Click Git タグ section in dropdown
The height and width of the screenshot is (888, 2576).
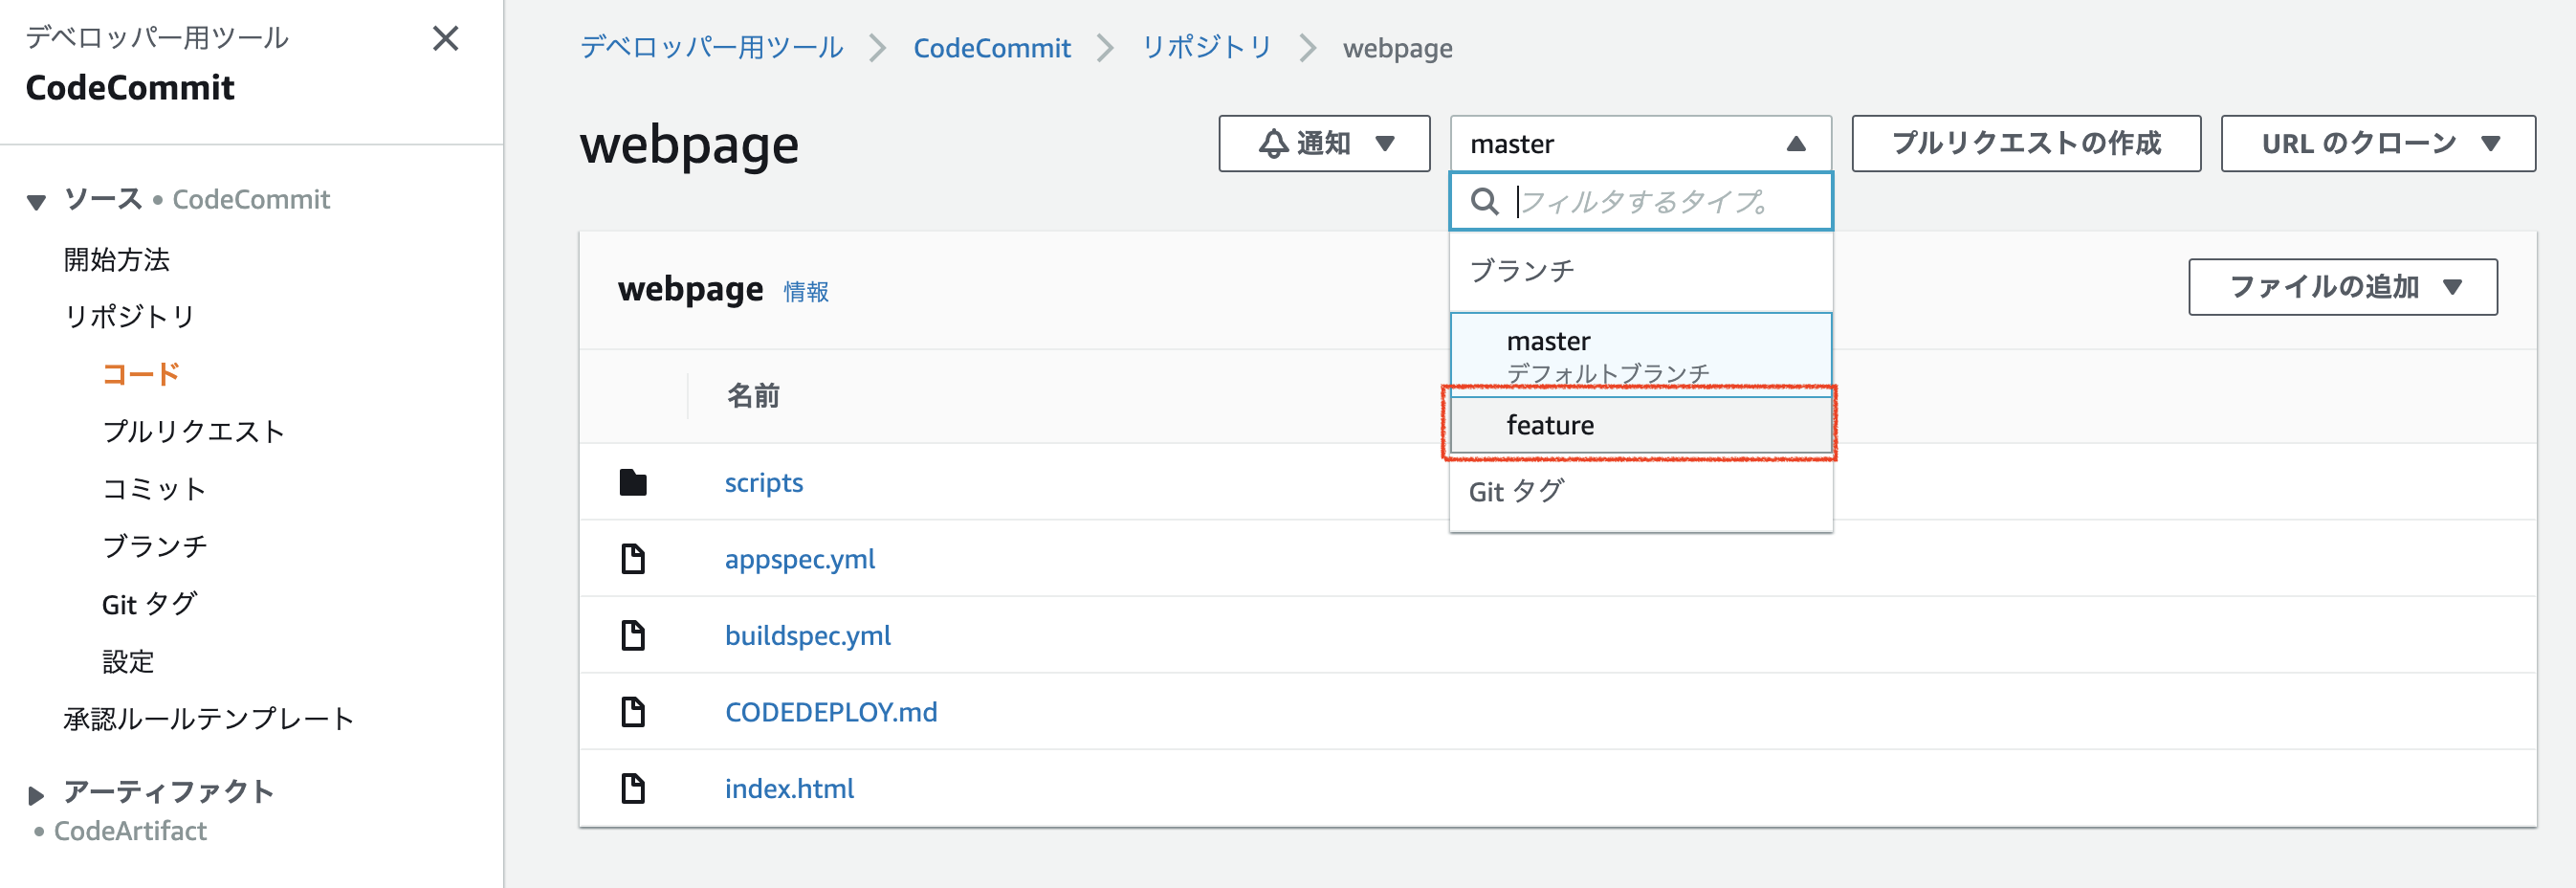(x=1517, y=491)
